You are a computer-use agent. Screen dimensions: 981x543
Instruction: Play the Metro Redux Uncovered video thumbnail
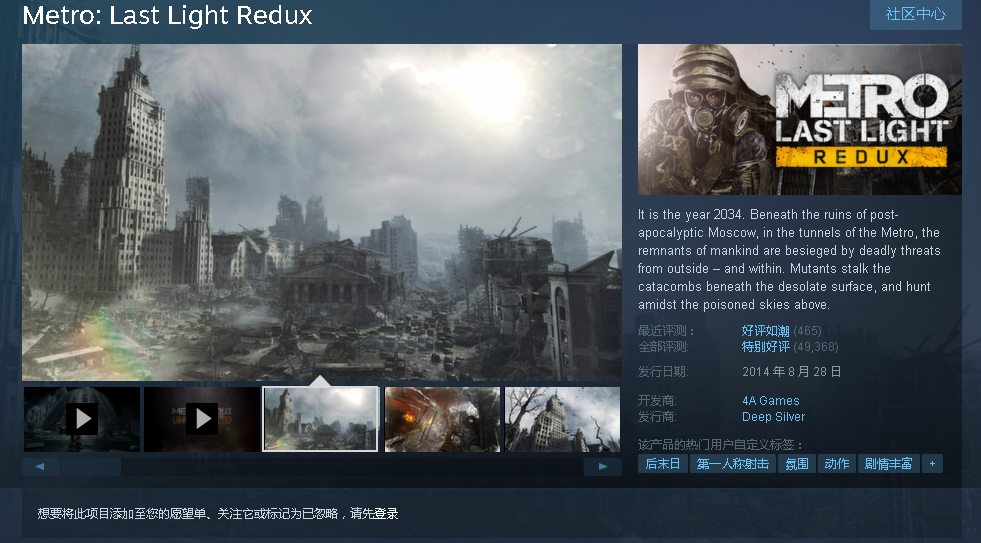pos(202,419)
